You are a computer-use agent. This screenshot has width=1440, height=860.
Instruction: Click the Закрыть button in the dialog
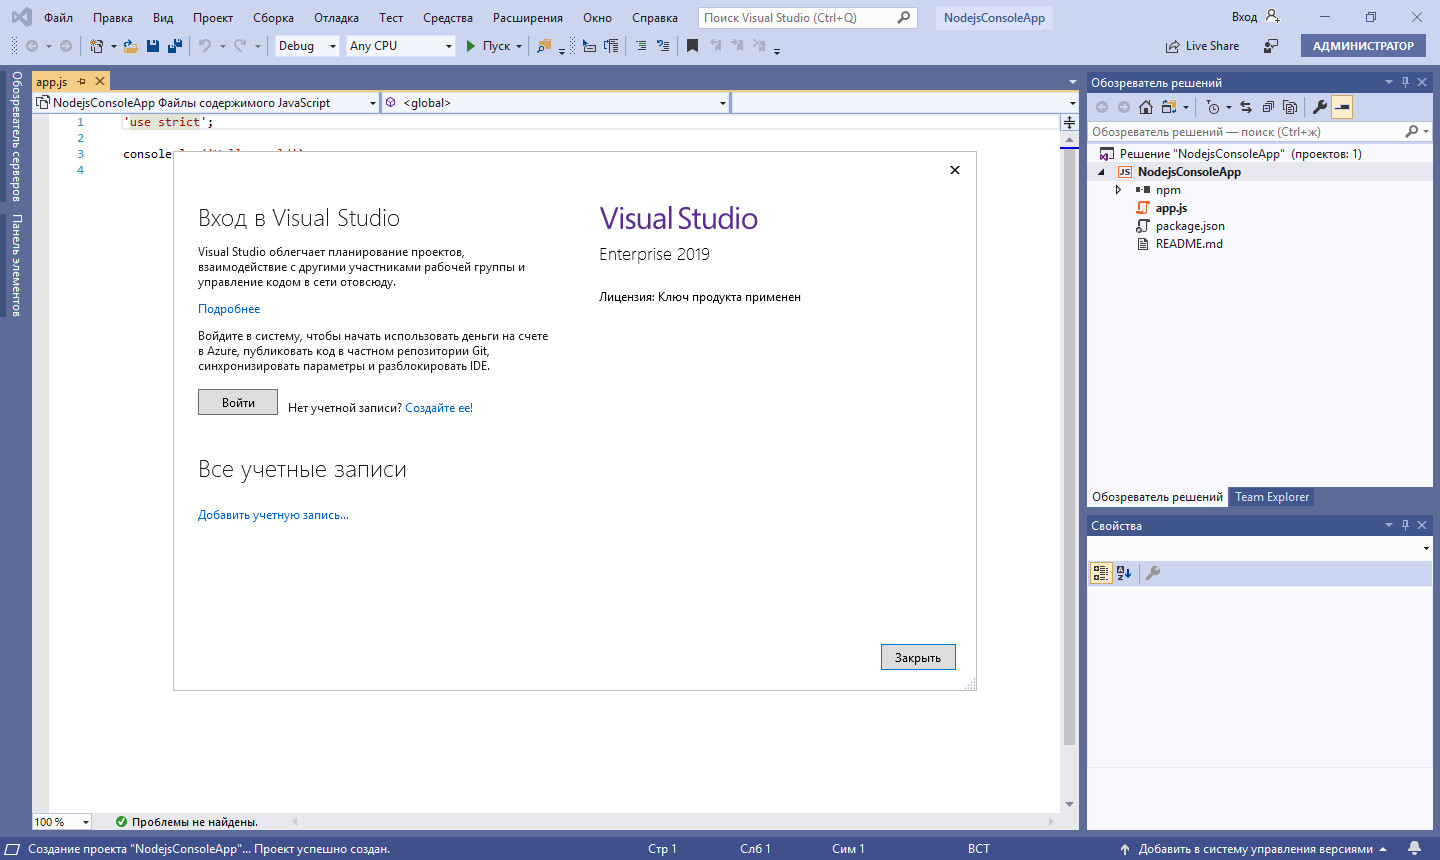[918, 657]
